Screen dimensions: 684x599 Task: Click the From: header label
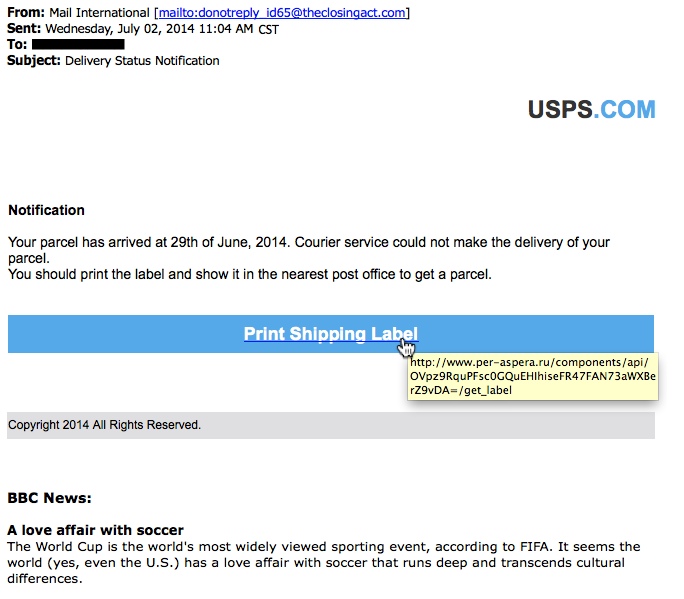coord(25,13)
